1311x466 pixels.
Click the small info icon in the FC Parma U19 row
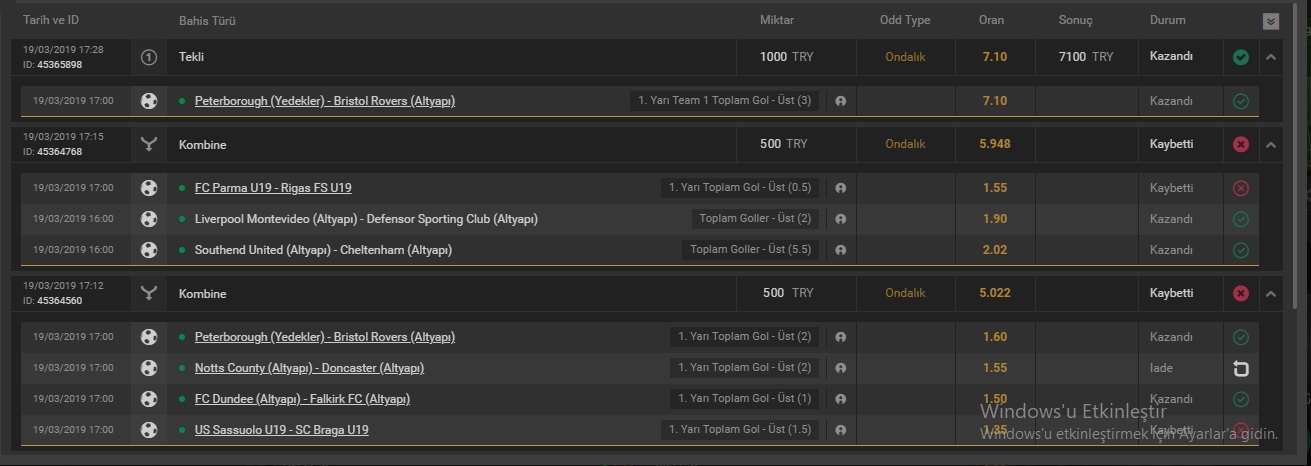click(x=840, y=188)
